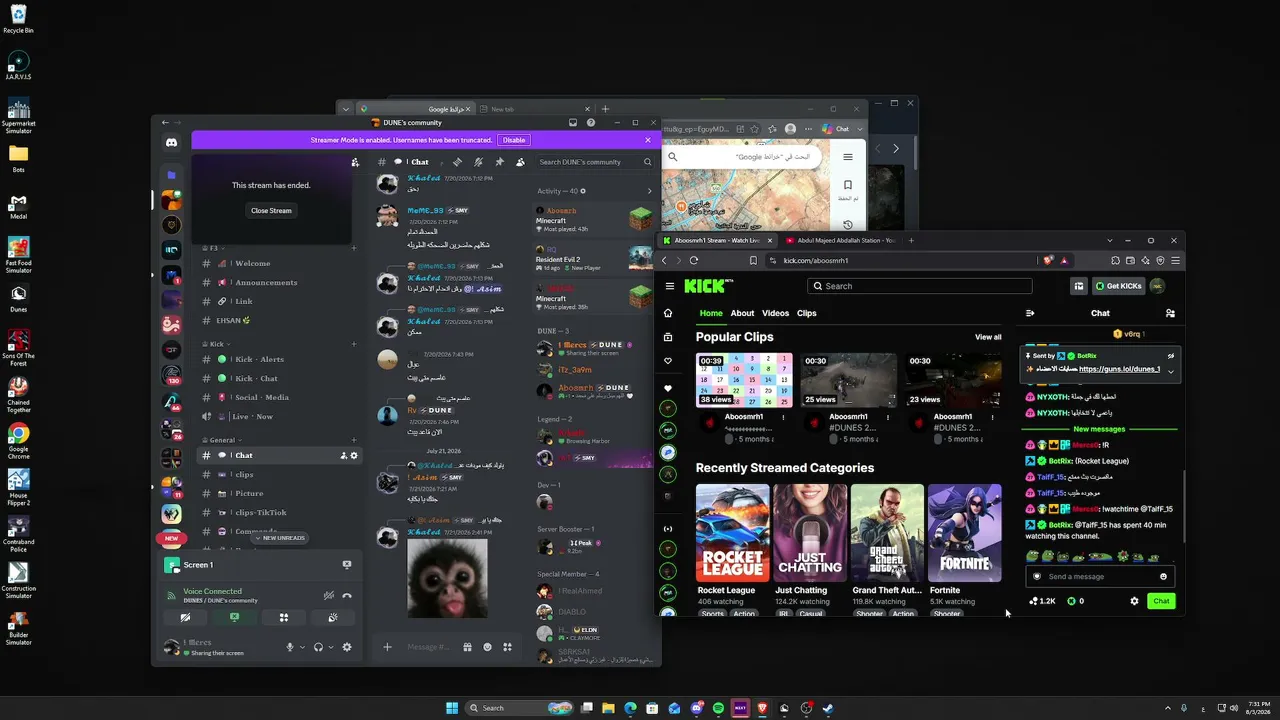Image resolution: width=1280 pixels, height=720 pixels.
Task: Open Steam from the Windows taskbar
Action: [x=828, y=708]
